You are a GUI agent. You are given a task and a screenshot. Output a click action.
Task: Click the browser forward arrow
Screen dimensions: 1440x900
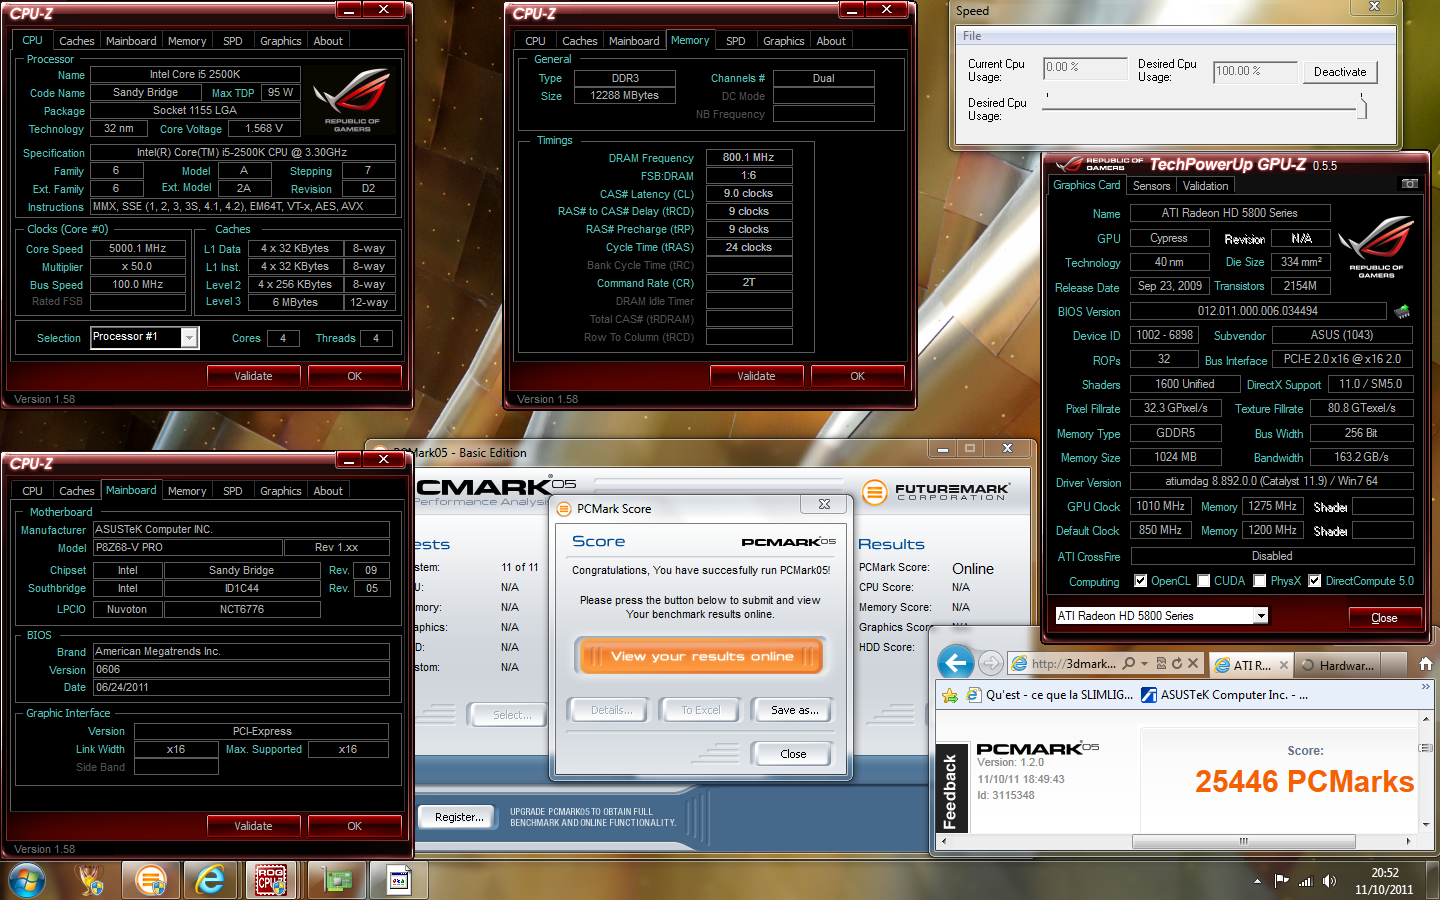click(990, 663)
